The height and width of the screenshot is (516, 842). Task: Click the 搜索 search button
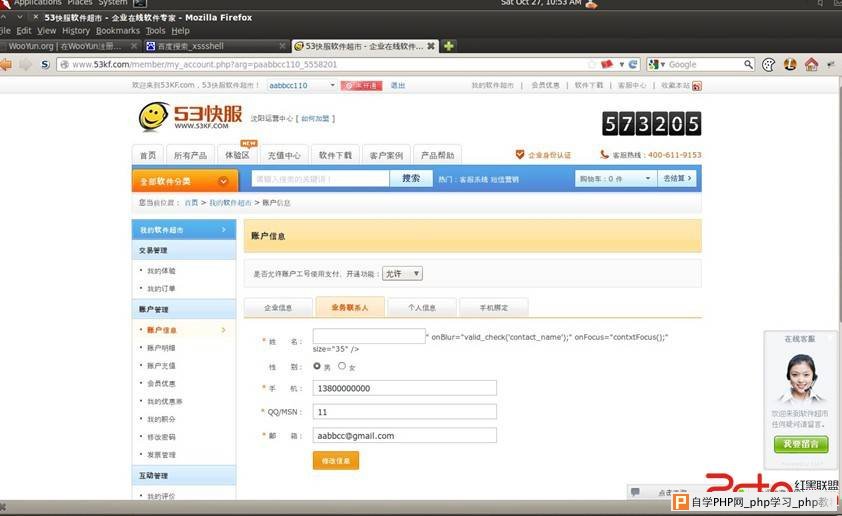coord(411,178)
